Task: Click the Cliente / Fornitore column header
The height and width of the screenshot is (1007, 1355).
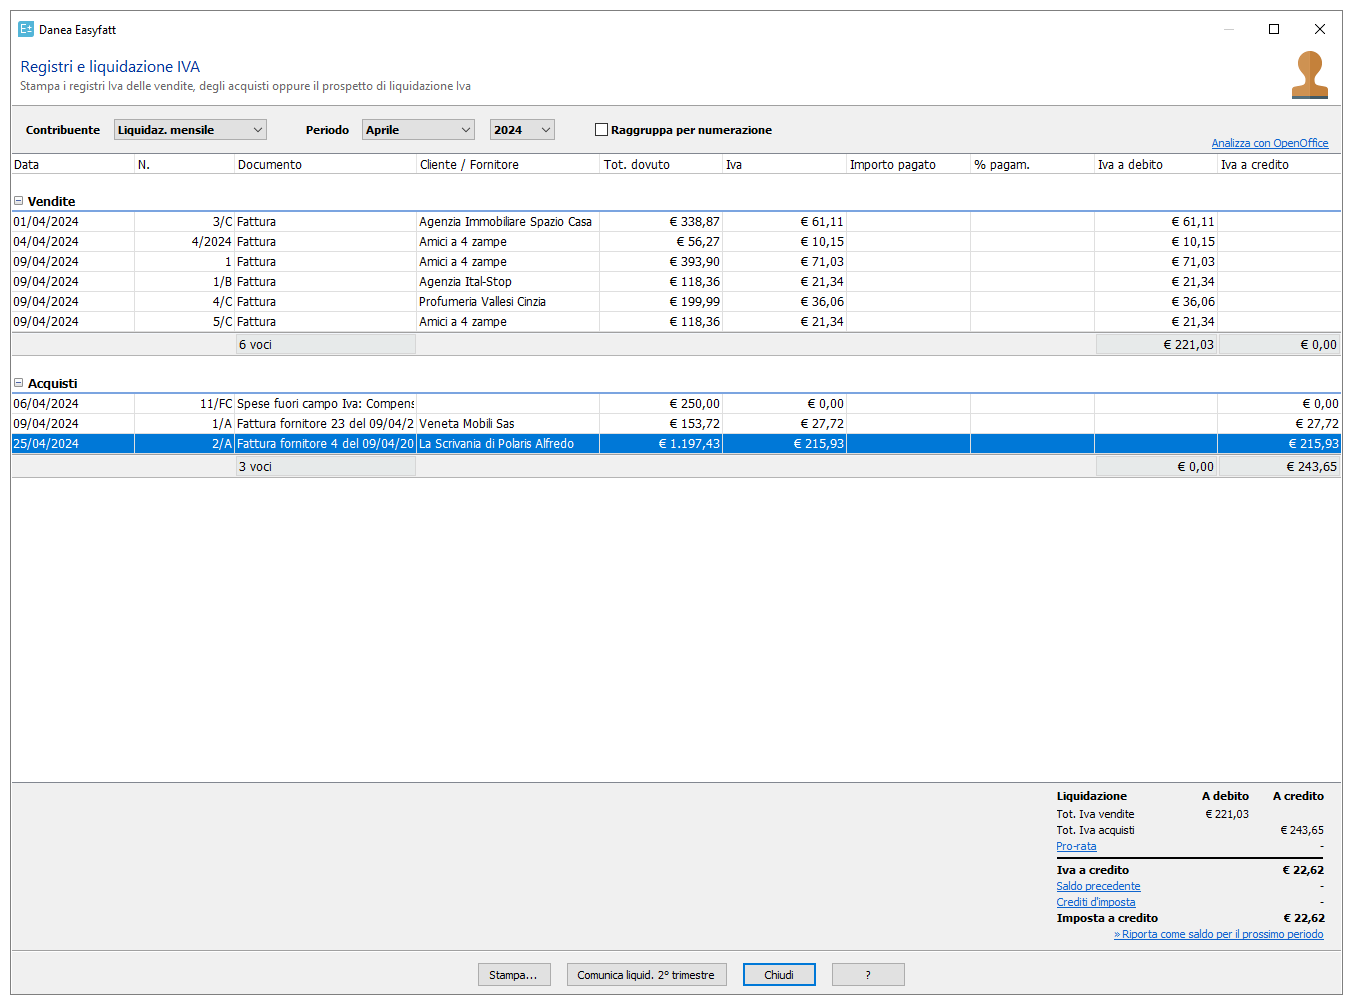Action: tap(508, 165)
